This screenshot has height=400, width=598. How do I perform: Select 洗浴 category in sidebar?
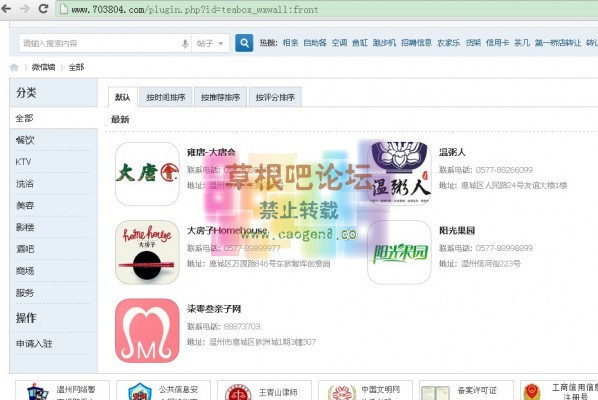(x=53, y=184)
